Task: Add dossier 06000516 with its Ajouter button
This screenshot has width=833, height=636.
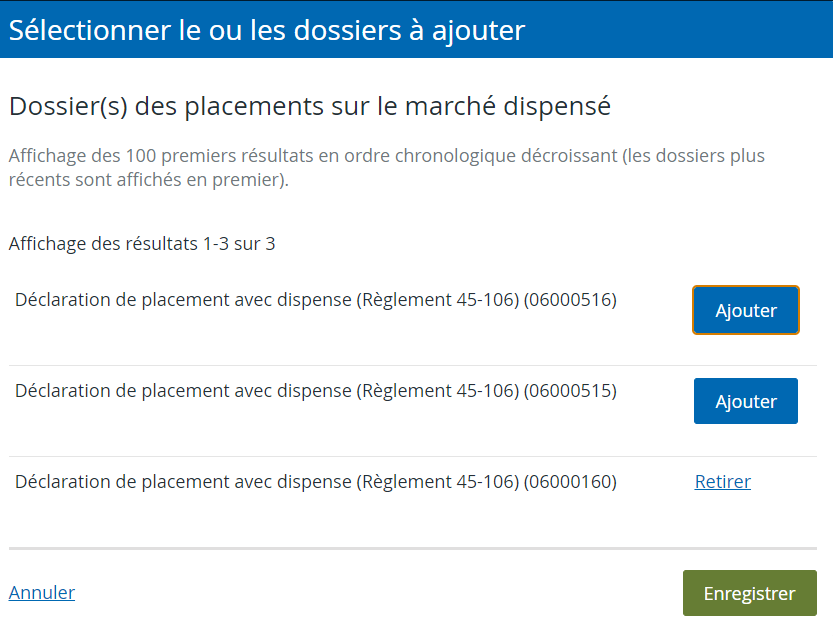Action: coord(745,310)
